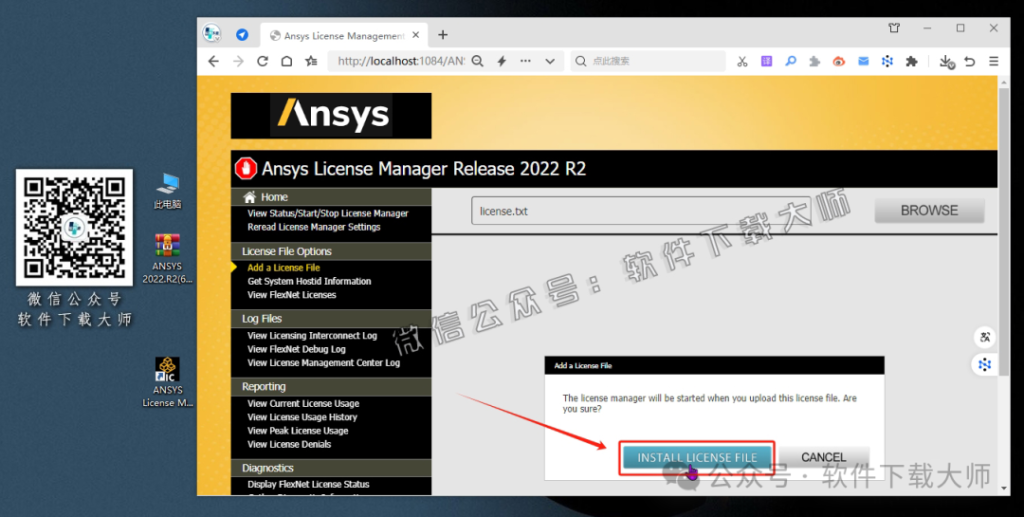Open View FlexNet Debug Log
This screenshot has width=1024, height=517.
296,349
